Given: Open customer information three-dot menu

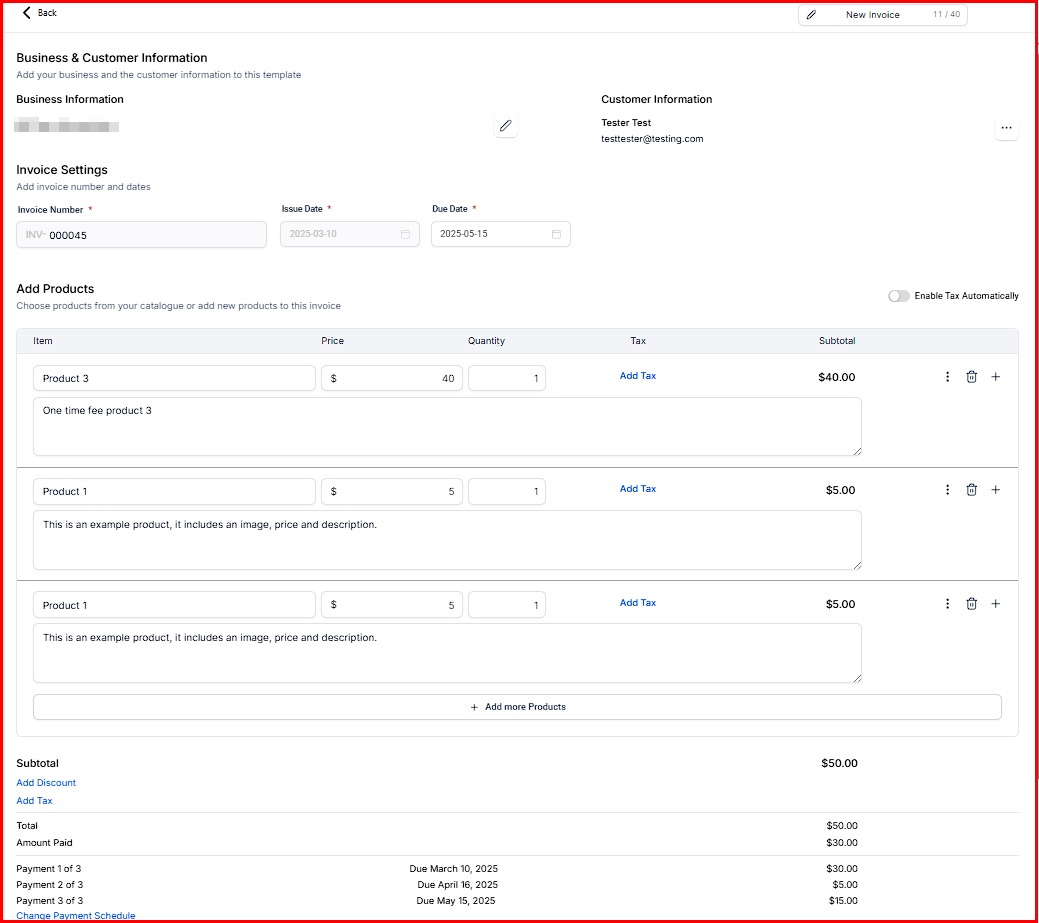Looking at the screenshot, I should tap(1006, 128).
